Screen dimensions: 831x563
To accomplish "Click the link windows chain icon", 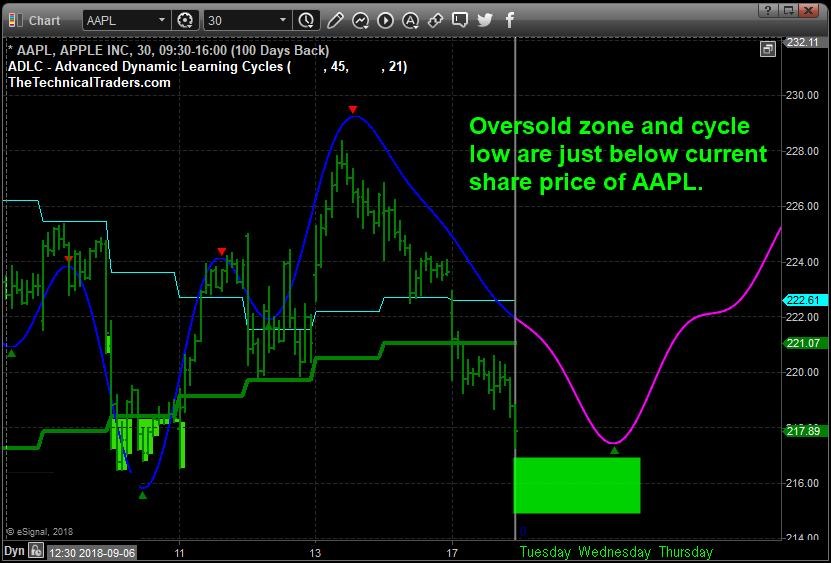I will tap(435, 21).
